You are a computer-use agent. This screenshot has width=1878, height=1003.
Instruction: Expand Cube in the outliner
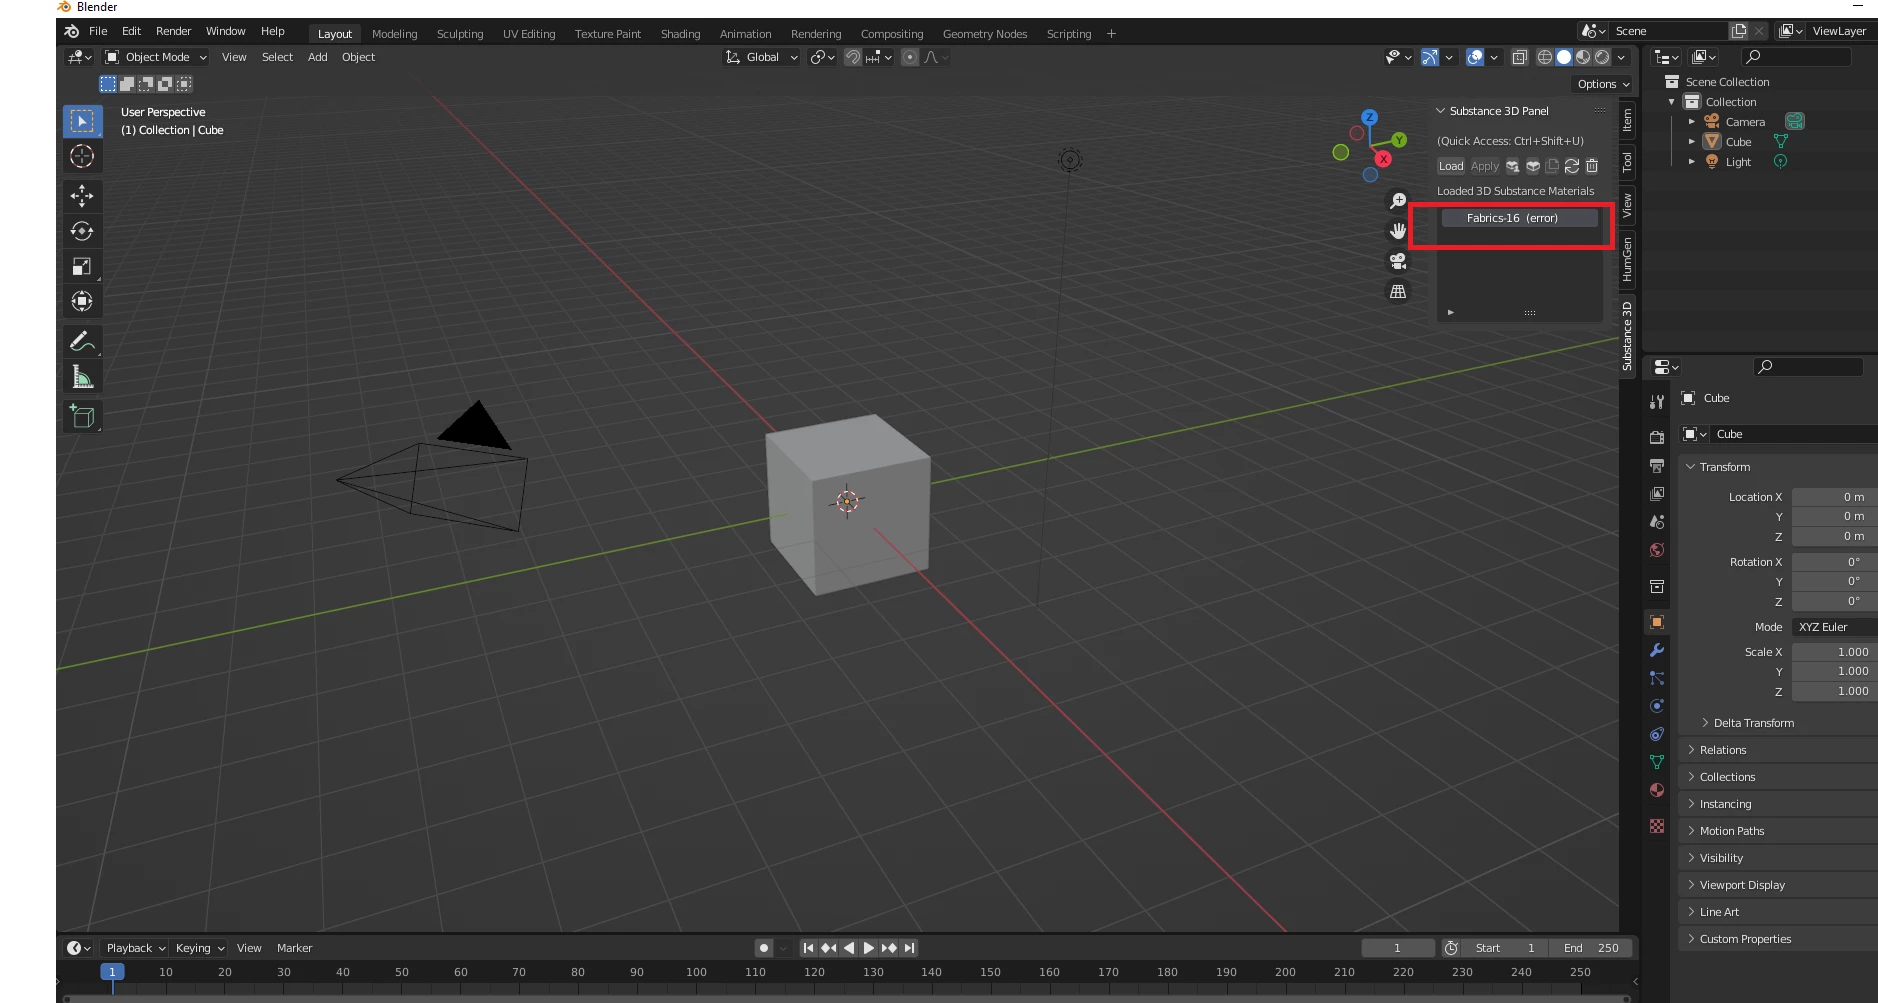pos(1692,142)
